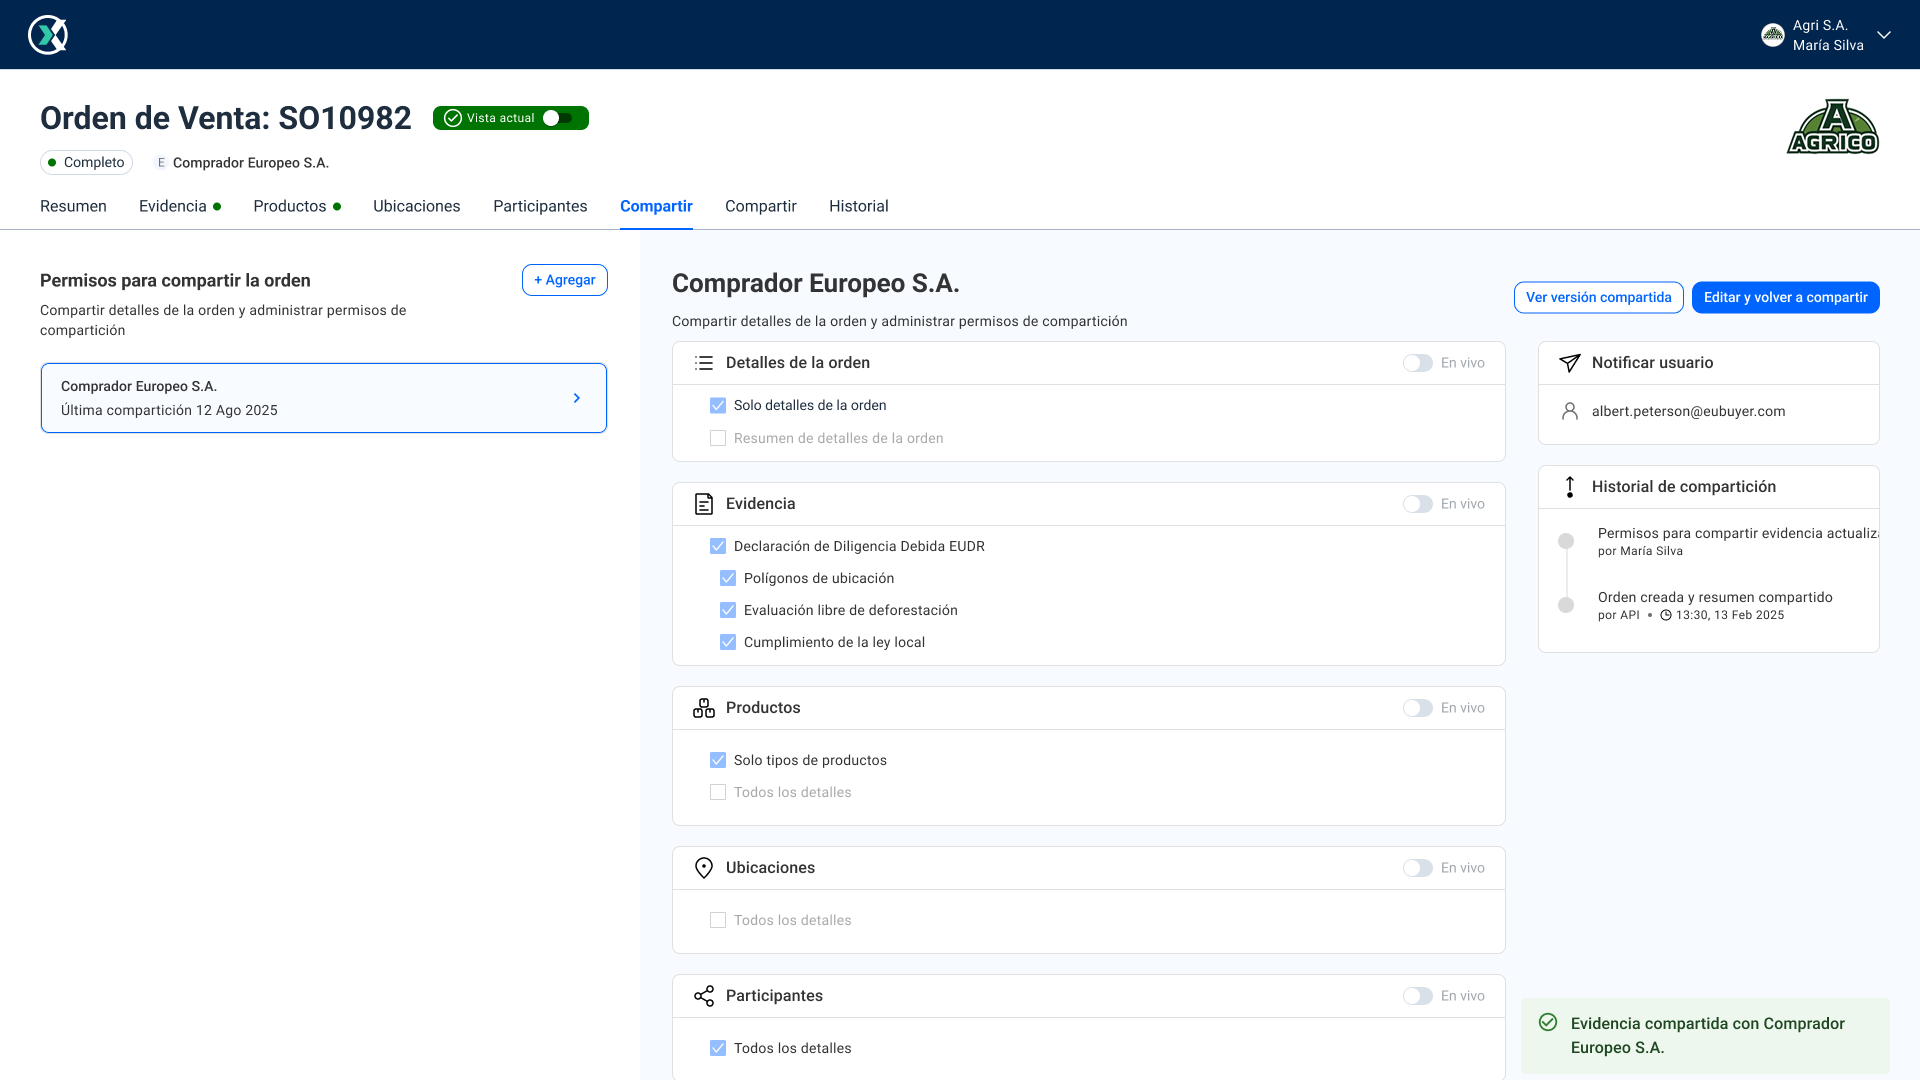Uncheck Evaluación libre de deforestación
The width and height of the screenshot is (1920, 1080).
pyautogui.click(x=728, y=610)
